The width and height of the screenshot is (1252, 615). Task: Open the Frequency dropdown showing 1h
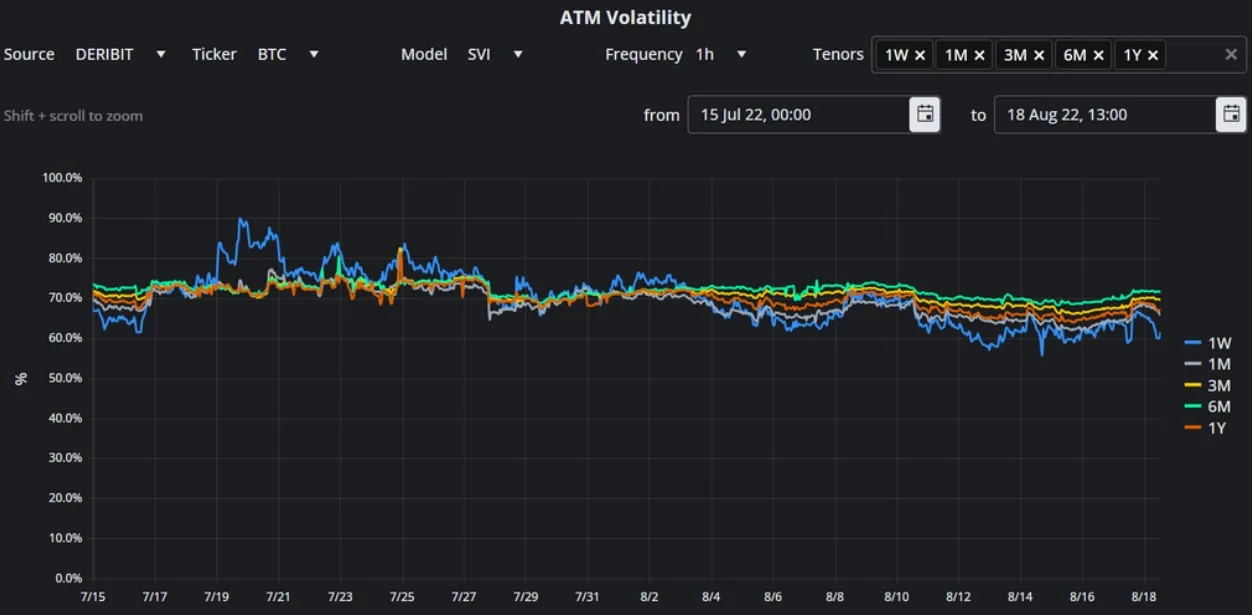coord(721,54)
